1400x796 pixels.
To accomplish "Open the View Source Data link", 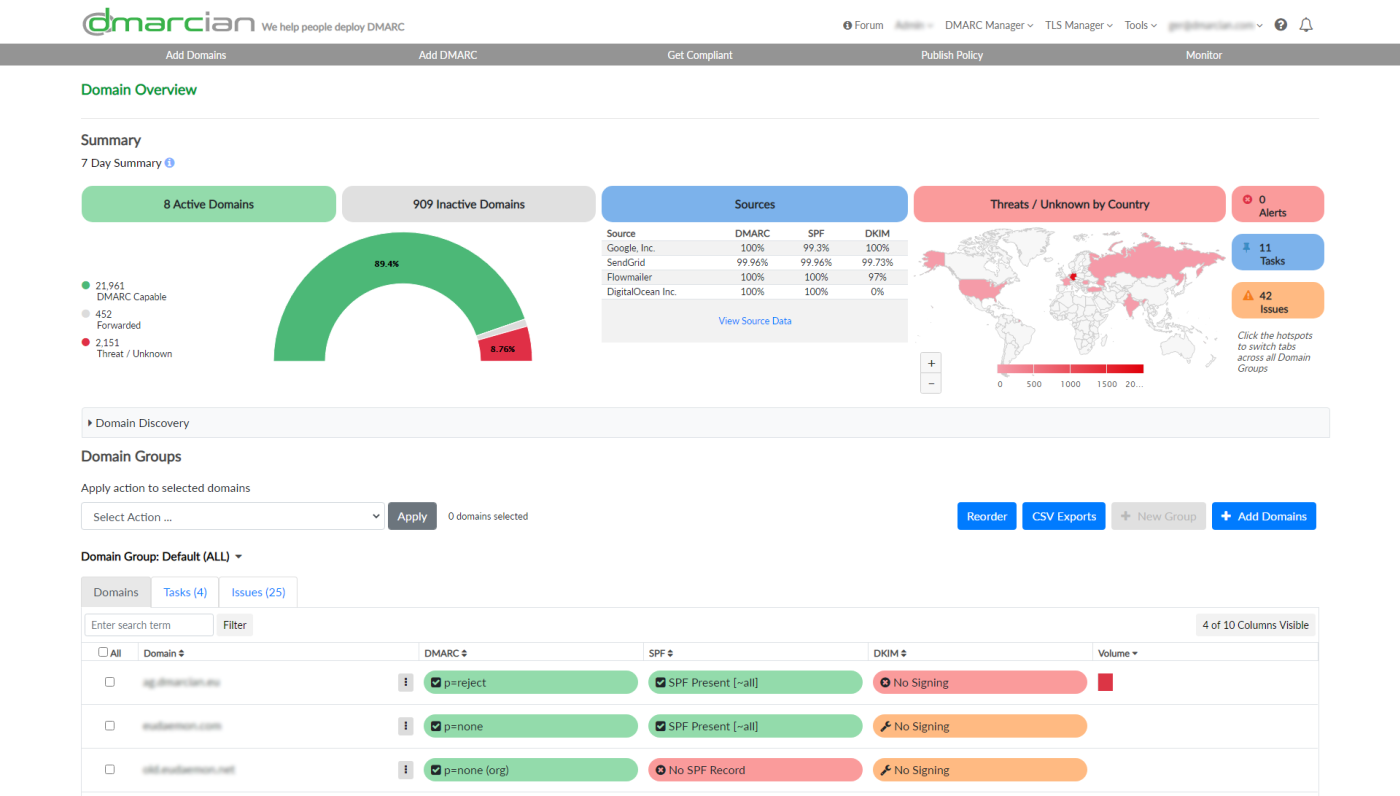I will [x=755, y=321].
